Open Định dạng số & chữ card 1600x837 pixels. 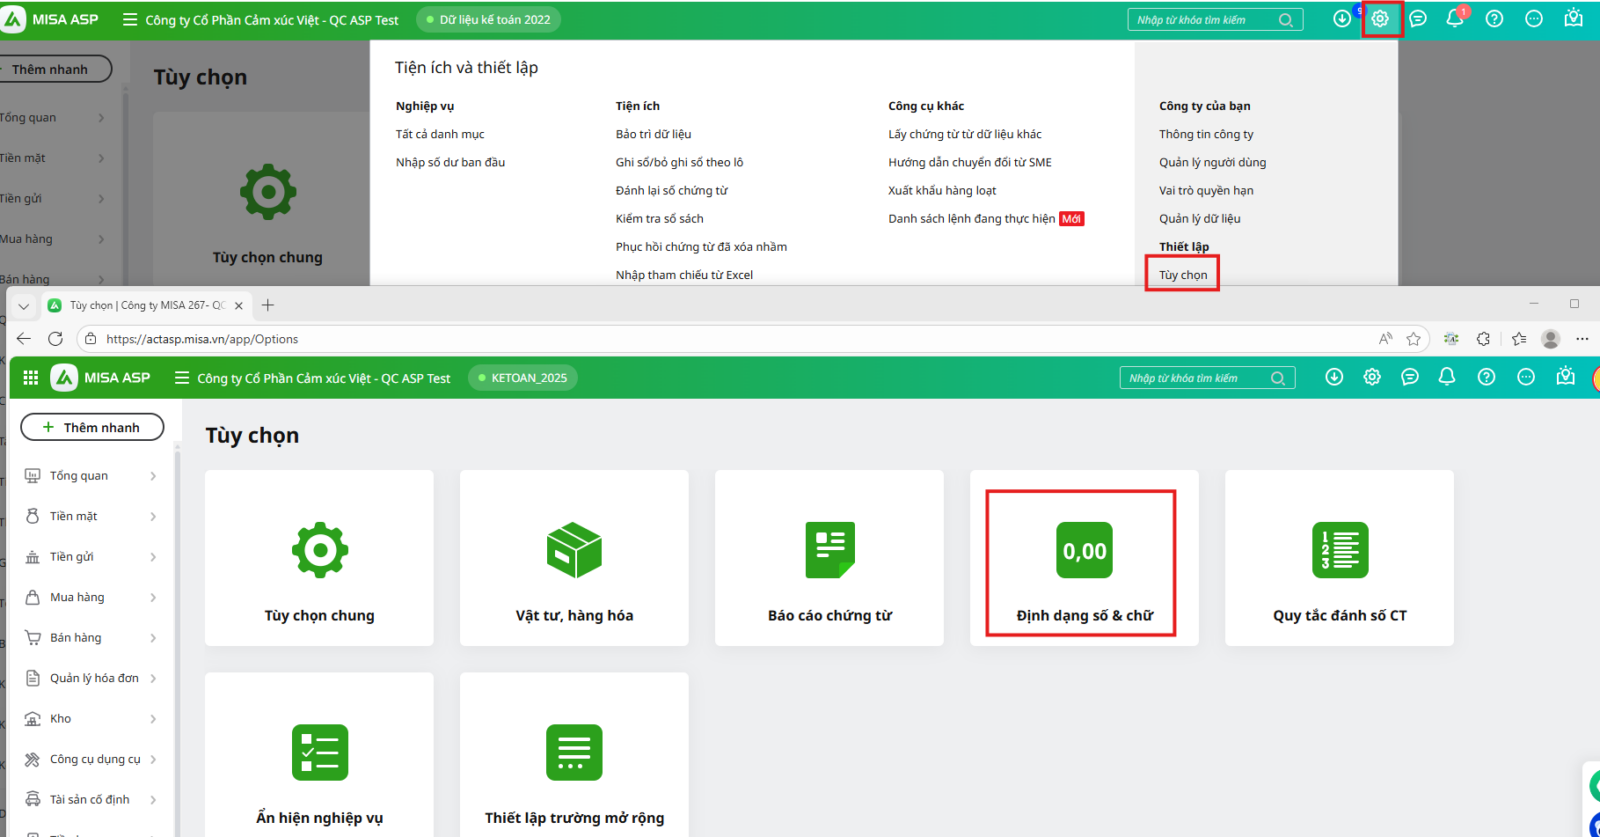1084,560
